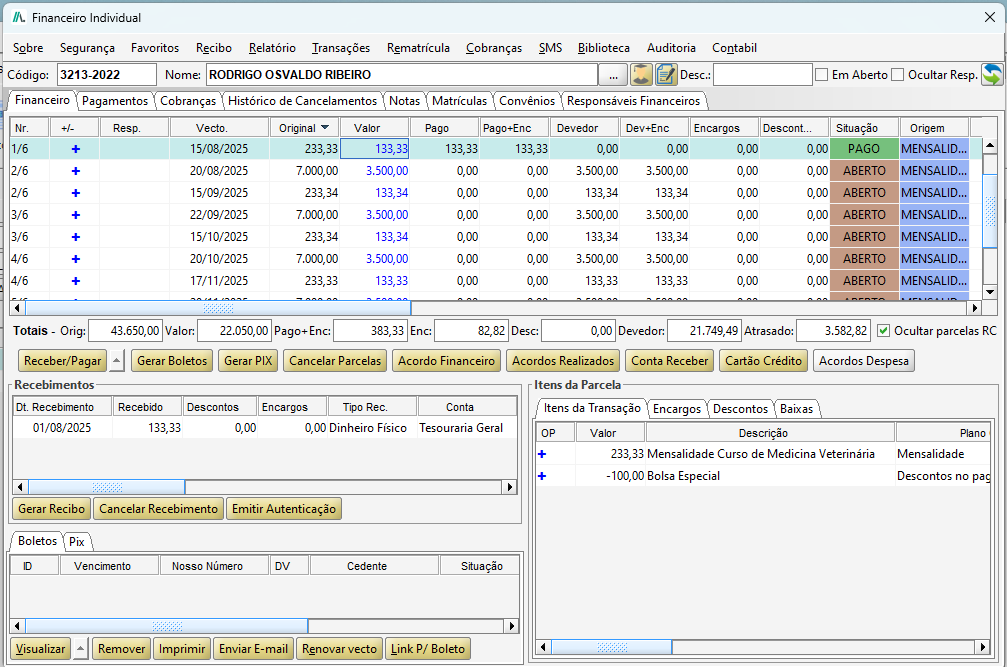This screenshot has height=667, width=1007.
Task: Select the PAGO status cell
Action: 864,149
